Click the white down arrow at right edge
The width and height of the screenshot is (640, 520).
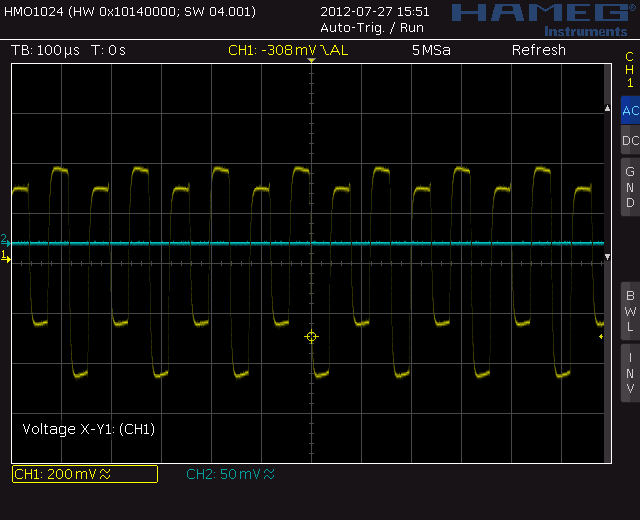607,258
